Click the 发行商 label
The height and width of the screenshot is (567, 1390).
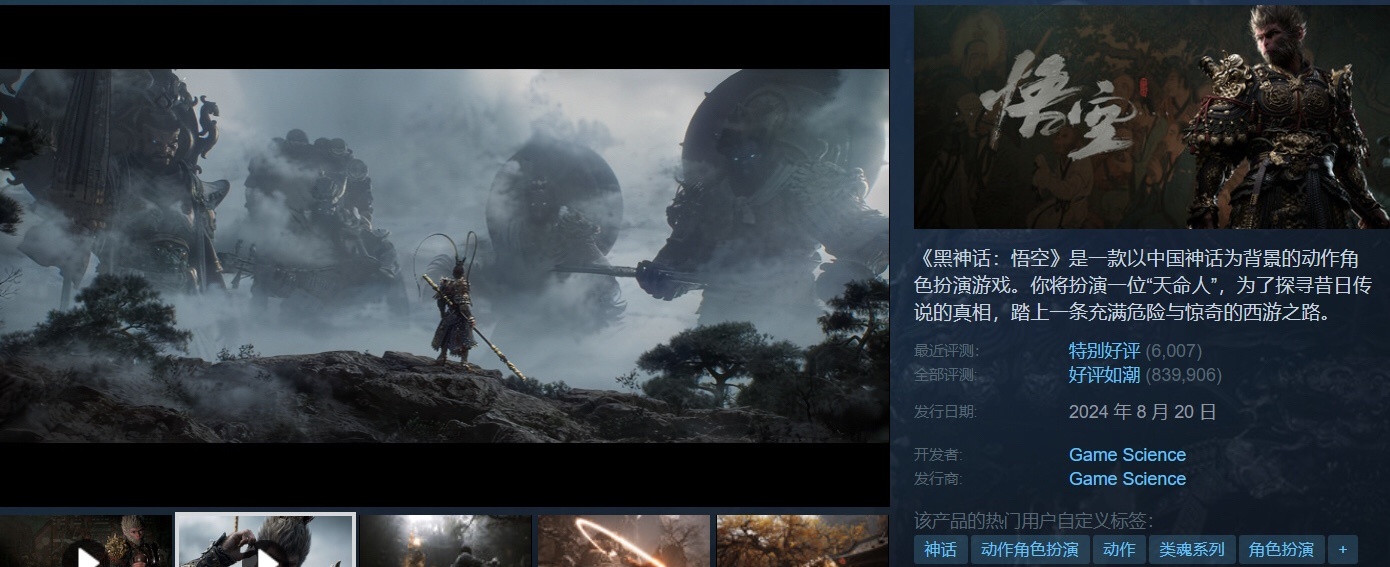pos(938,479)
